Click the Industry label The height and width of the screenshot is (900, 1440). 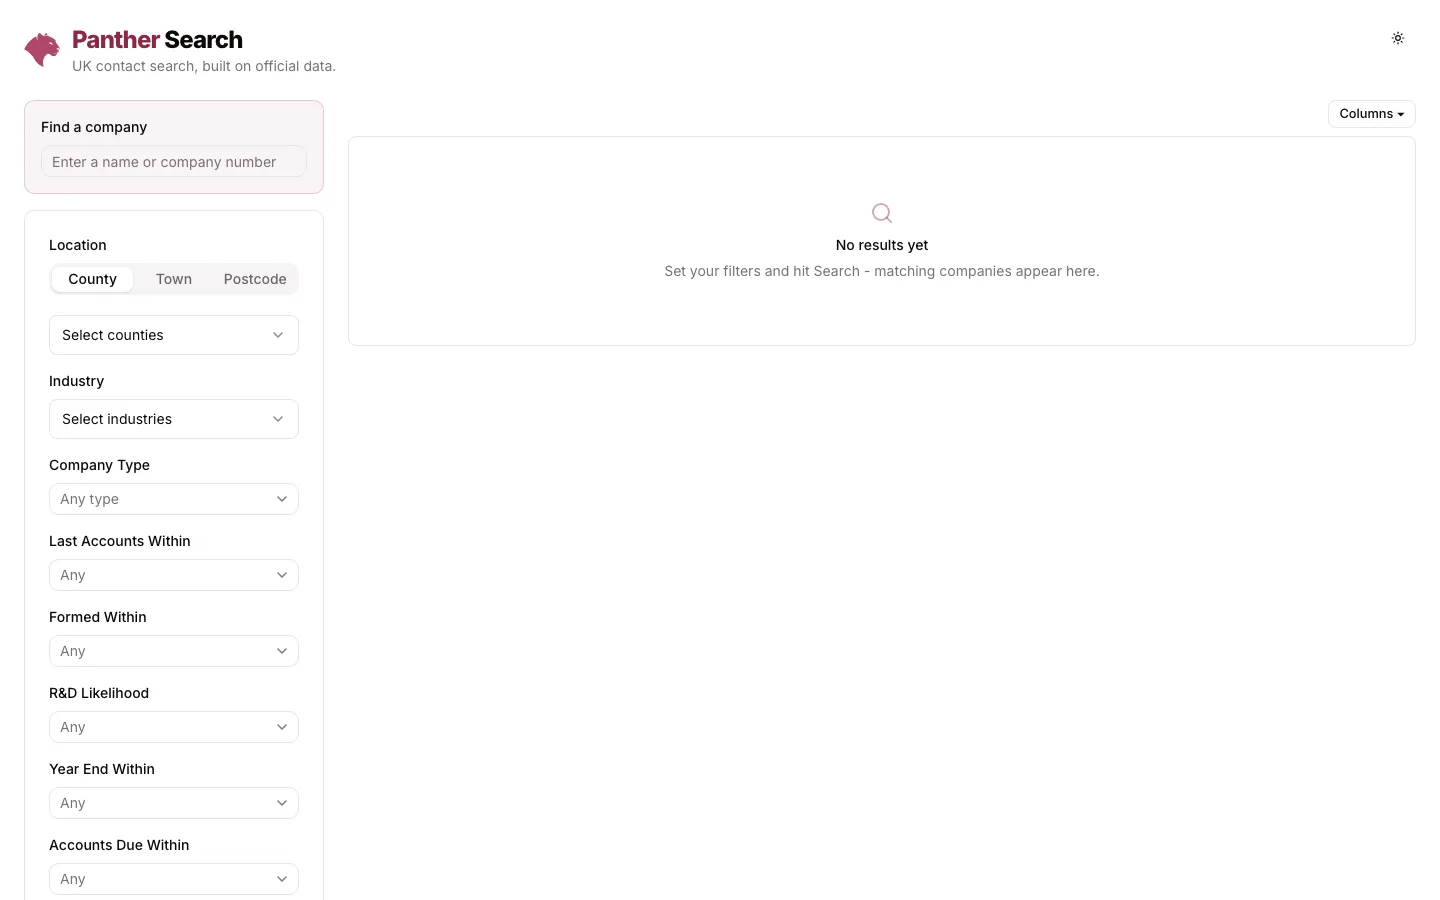(76, 381)
